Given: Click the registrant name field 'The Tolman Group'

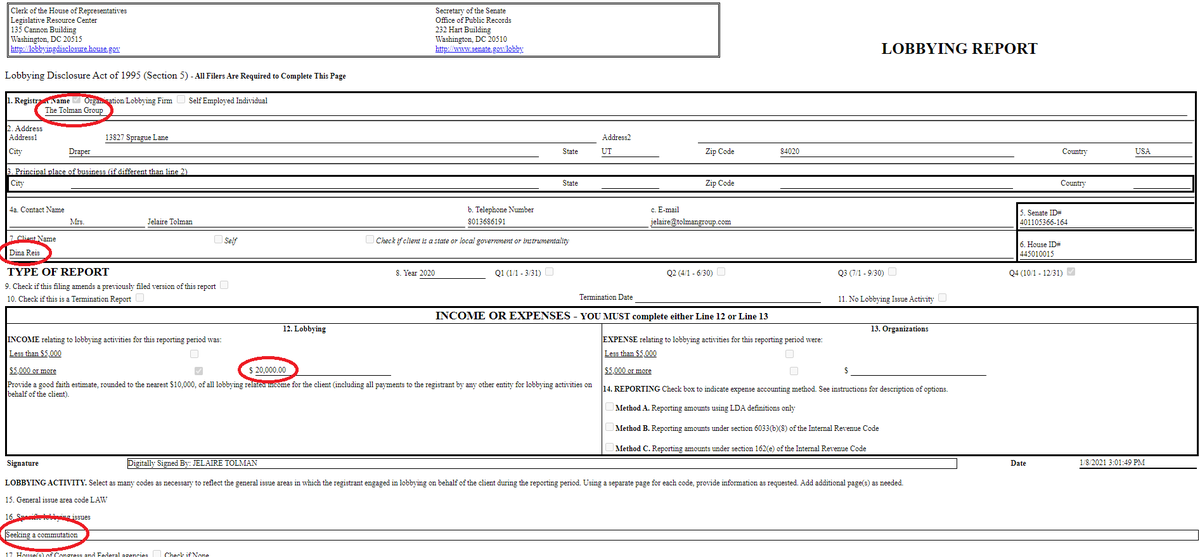Looking at the screenshot, I should 618,110.
